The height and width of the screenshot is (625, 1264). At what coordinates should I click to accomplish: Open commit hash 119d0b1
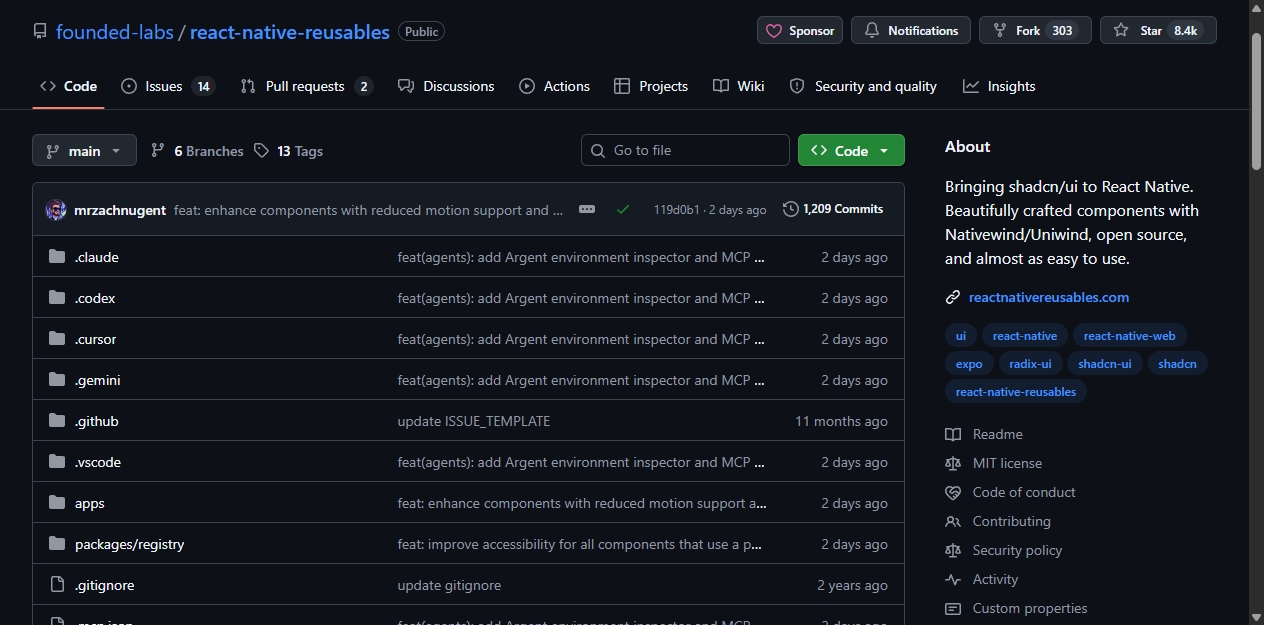(x=677, y=210)
